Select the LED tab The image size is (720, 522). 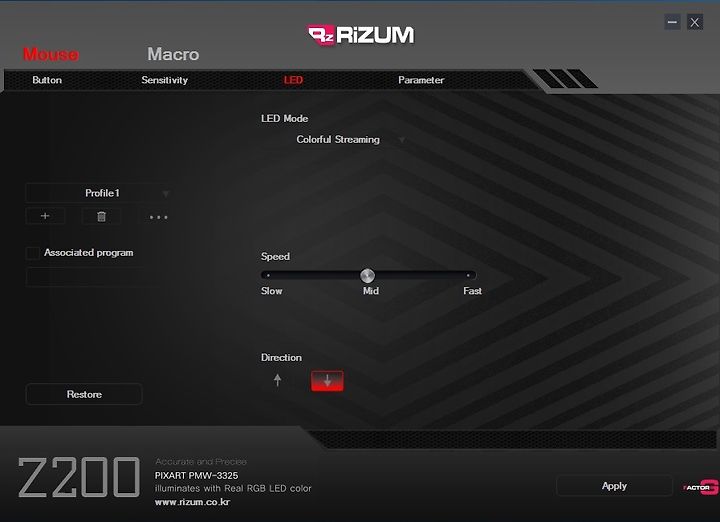(x=293, y=80)
